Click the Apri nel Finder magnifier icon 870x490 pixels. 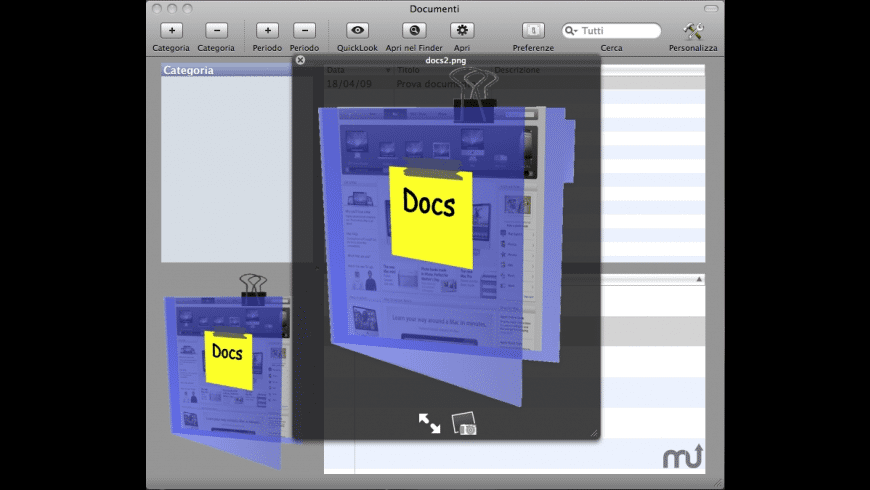point(414,31)
